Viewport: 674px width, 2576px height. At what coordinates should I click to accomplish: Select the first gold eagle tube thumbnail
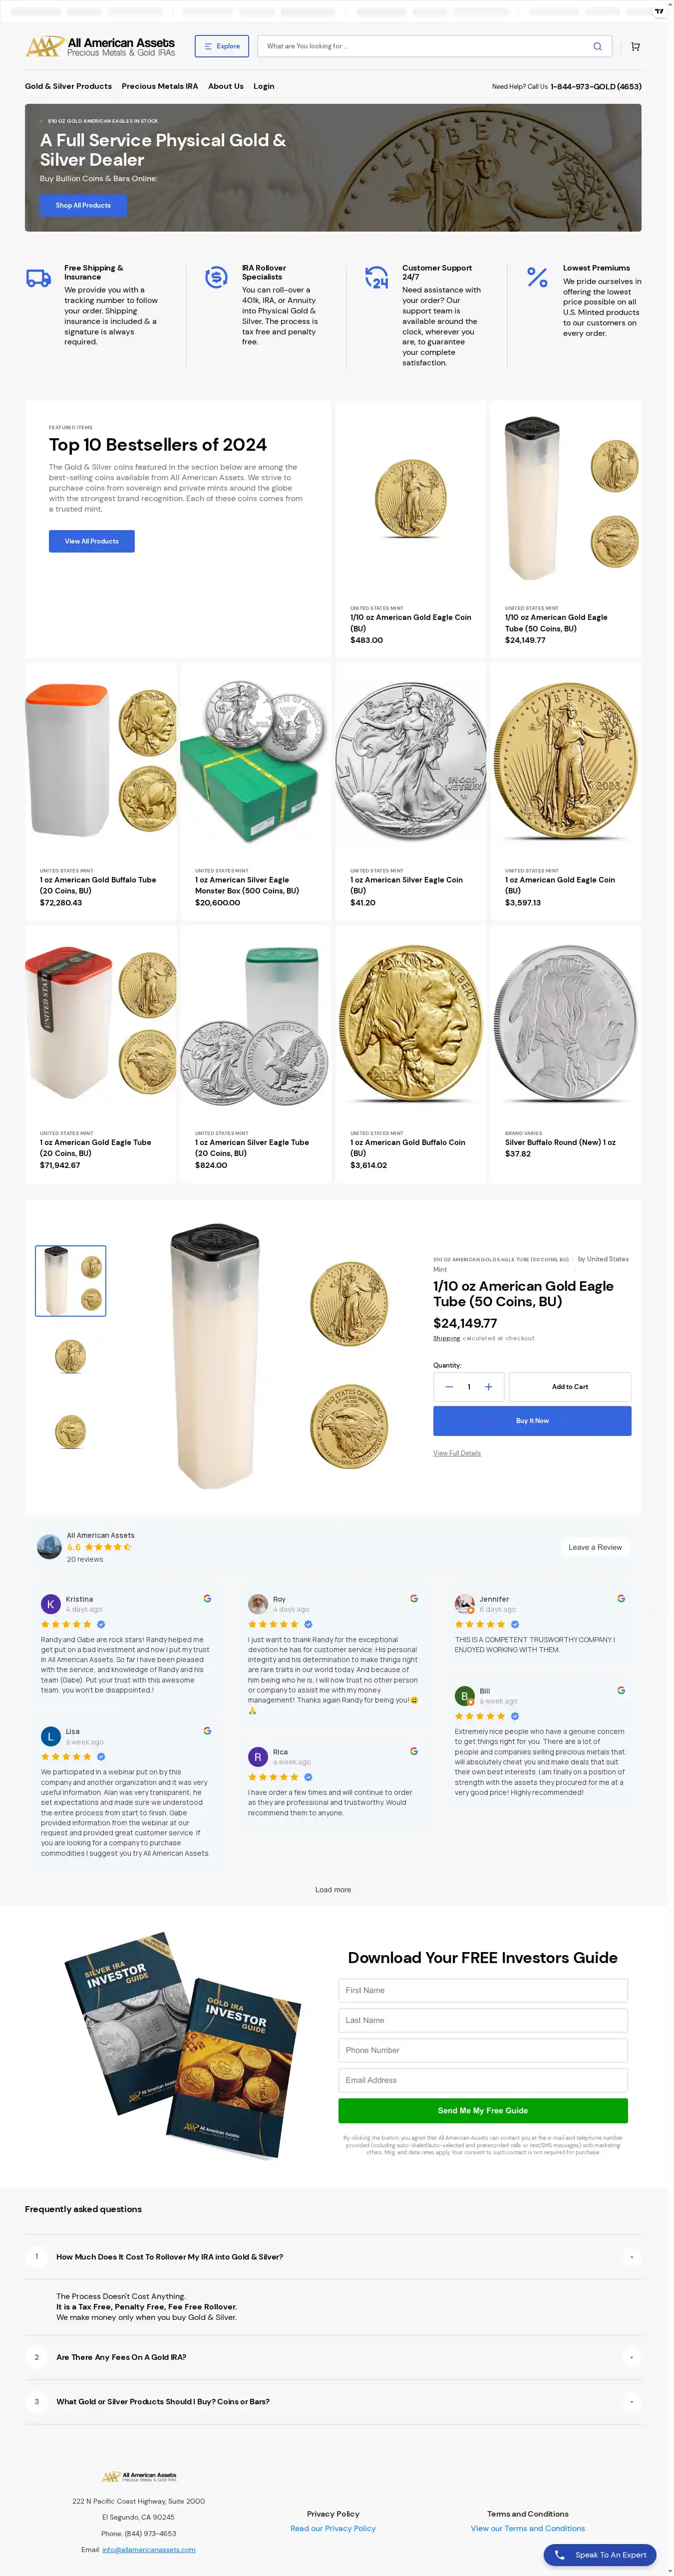[71, 1280]
